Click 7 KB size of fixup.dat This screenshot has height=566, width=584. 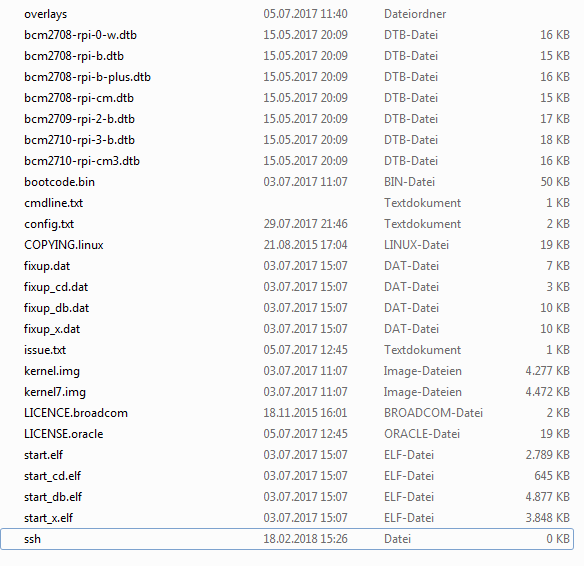(x=558, y=266)
